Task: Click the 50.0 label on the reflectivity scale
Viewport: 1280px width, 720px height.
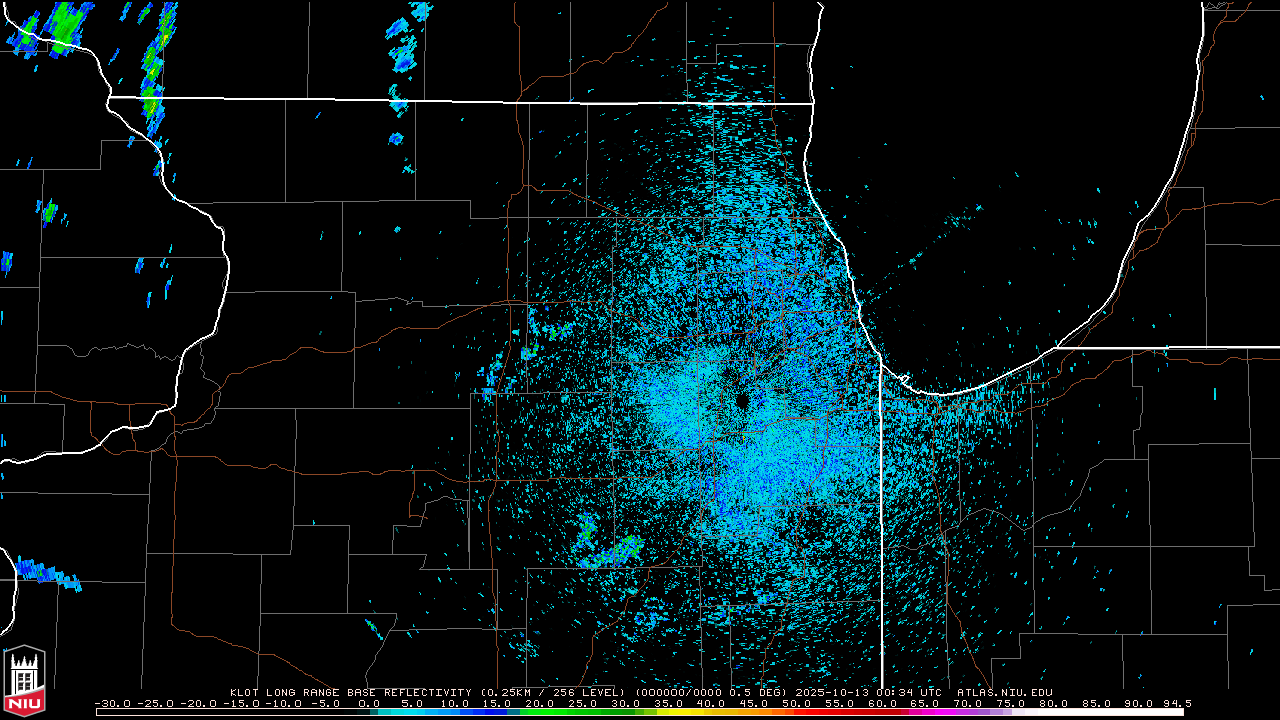Action: click(797, 704)
